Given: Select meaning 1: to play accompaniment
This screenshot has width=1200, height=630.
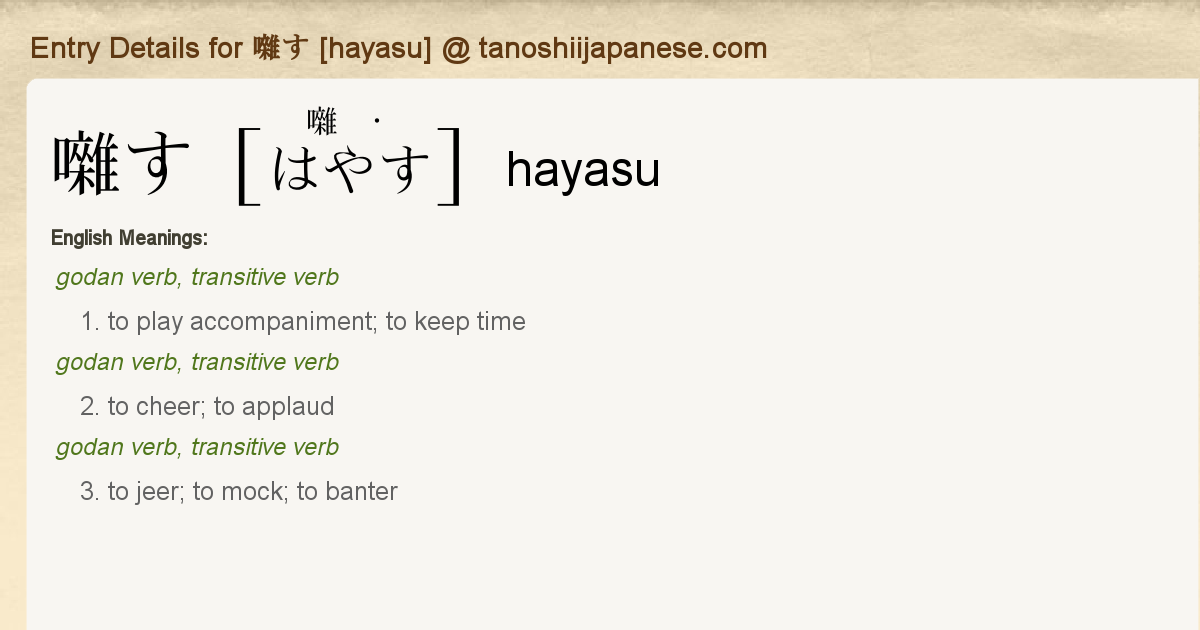Looking at the screenshot, I should (x=303, y=321).
